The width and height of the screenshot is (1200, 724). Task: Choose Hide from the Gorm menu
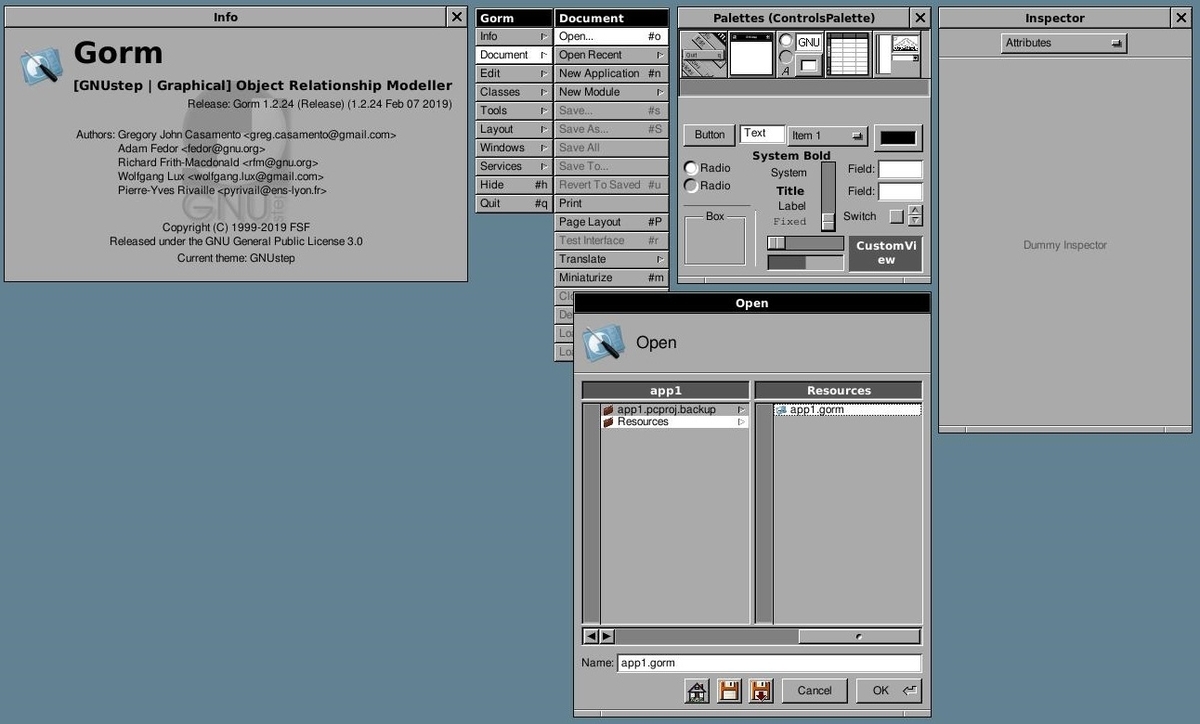tap(514, 185)
